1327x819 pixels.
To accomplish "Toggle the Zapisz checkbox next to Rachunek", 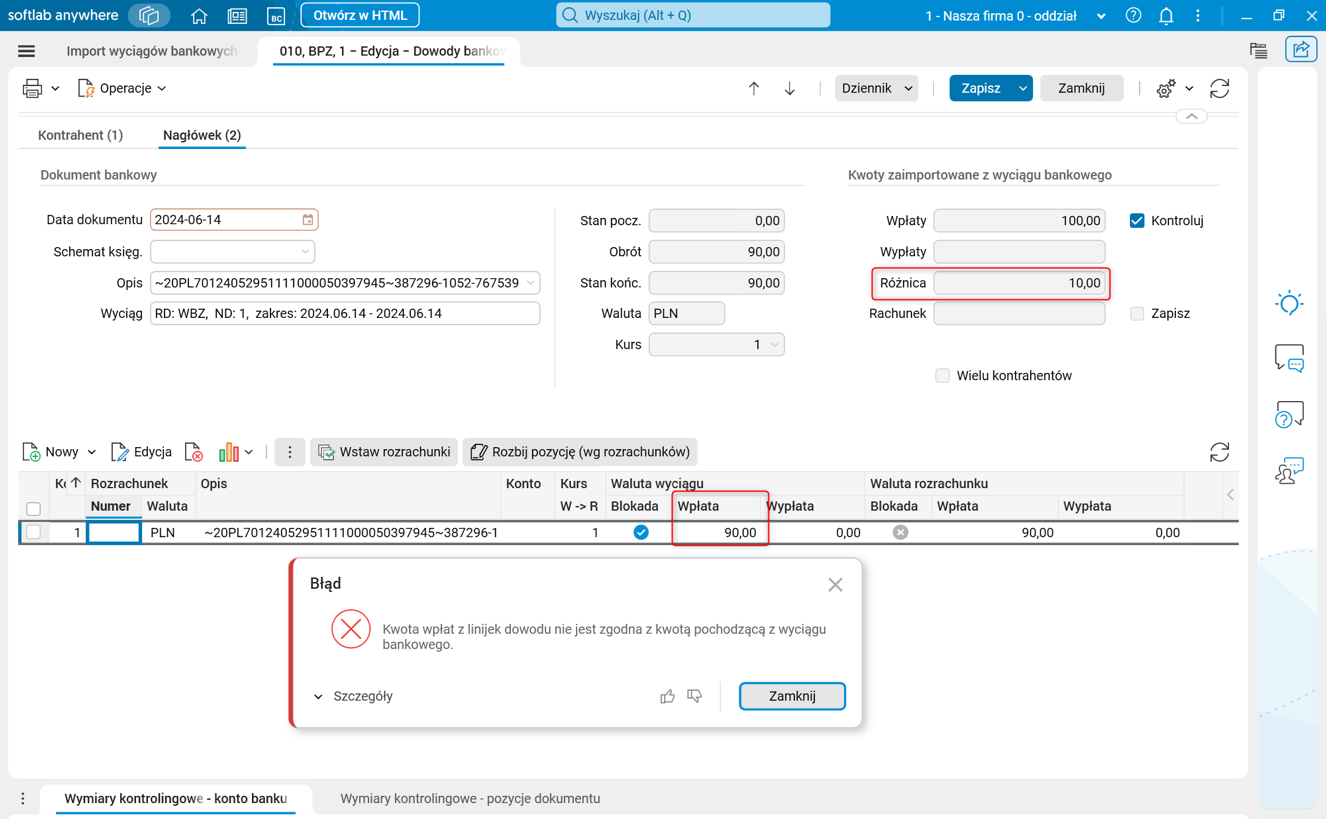I will pos(1137,314).
